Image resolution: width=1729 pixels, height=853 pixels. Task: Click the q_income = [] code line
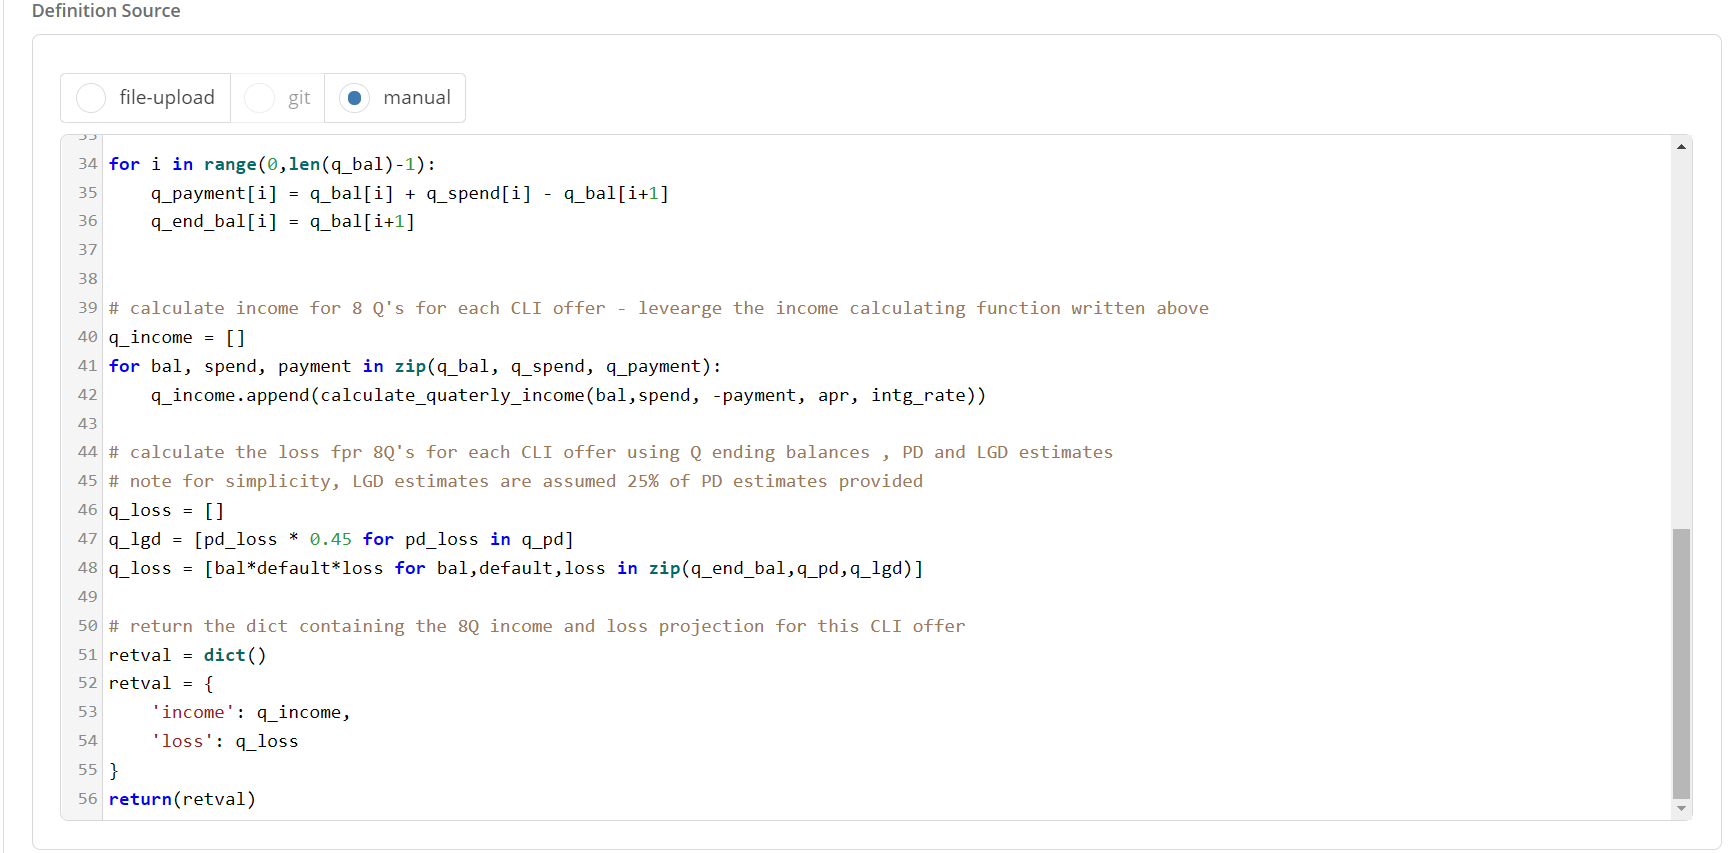pos(176,338)
